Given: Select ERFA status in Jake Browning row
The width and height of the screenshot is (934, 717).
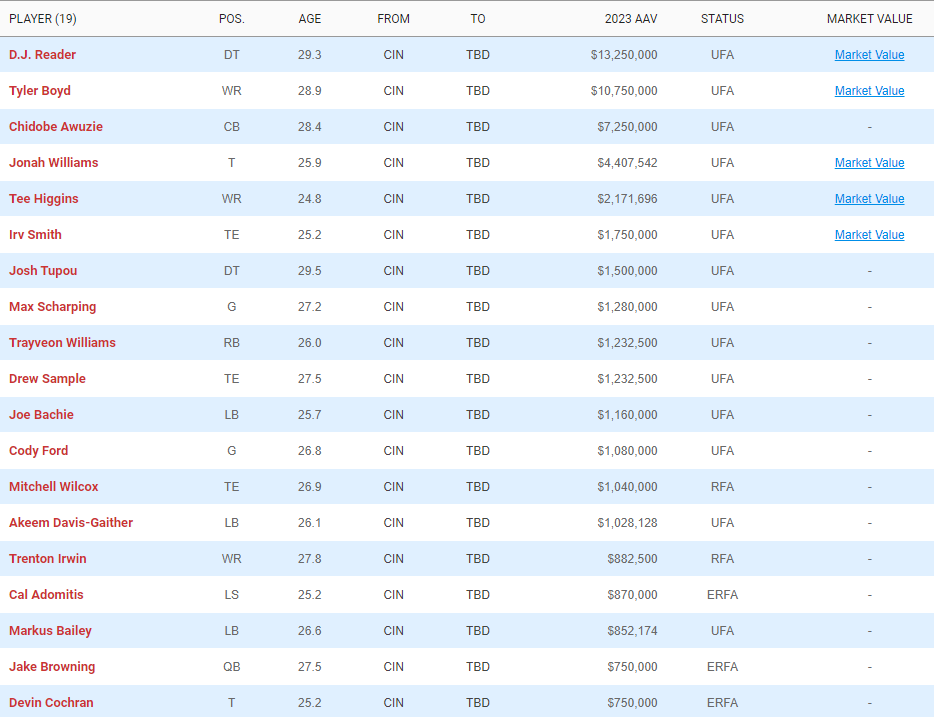Looking at the screenshot, I should click(722, 667).
